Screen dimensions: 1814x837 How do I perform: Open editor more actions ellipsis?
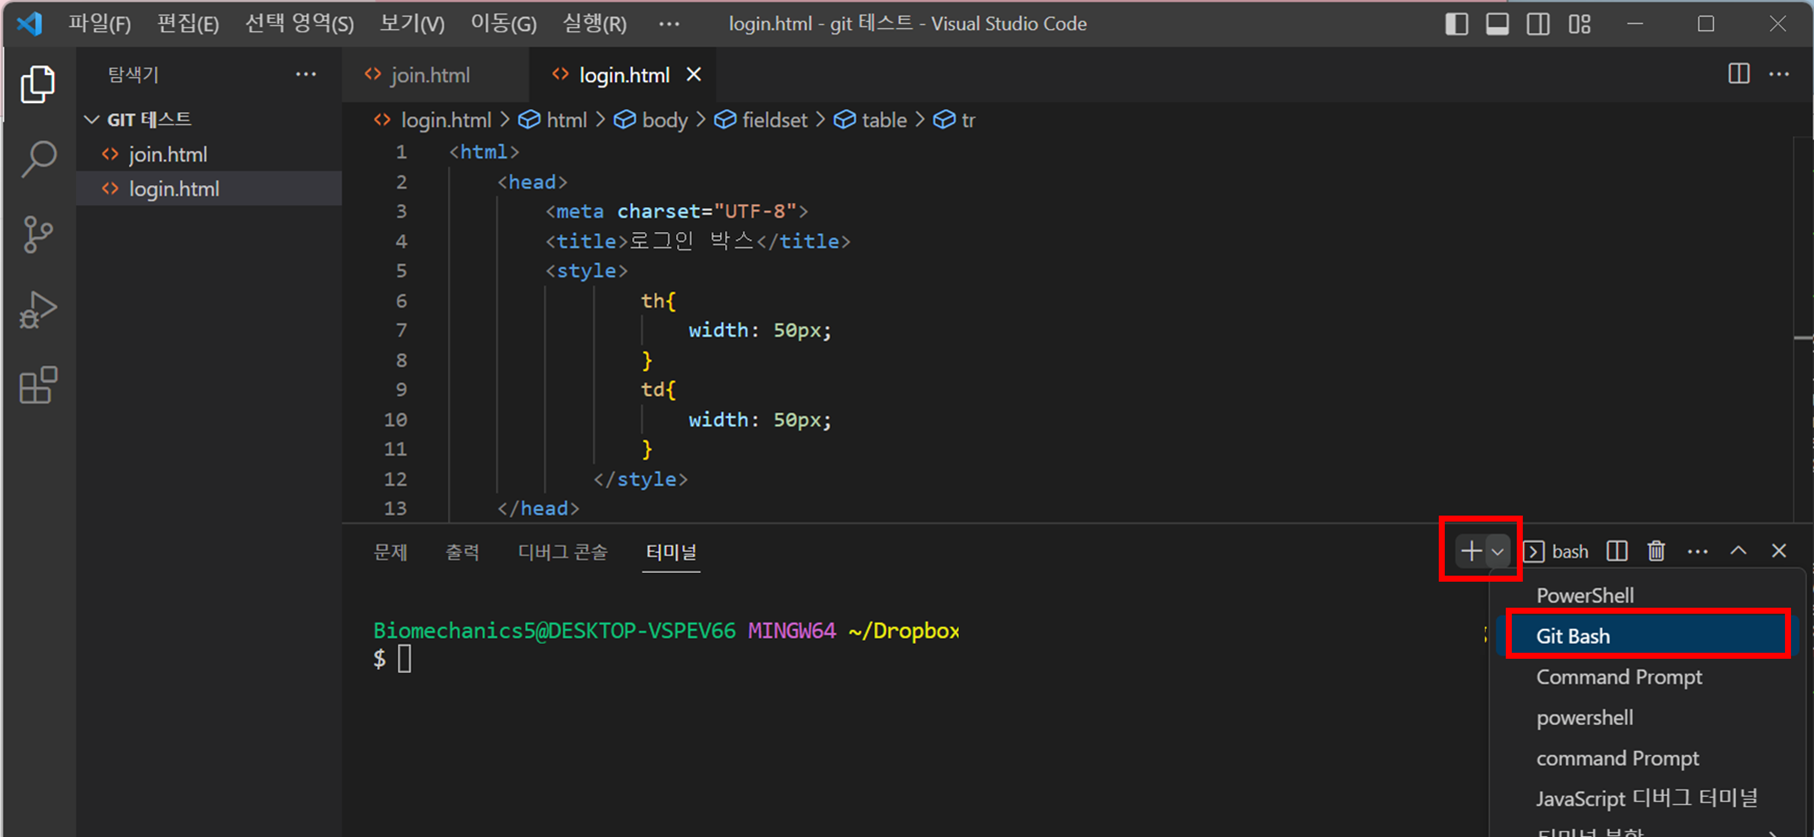pyautogui.click(x=1779, y=74)
